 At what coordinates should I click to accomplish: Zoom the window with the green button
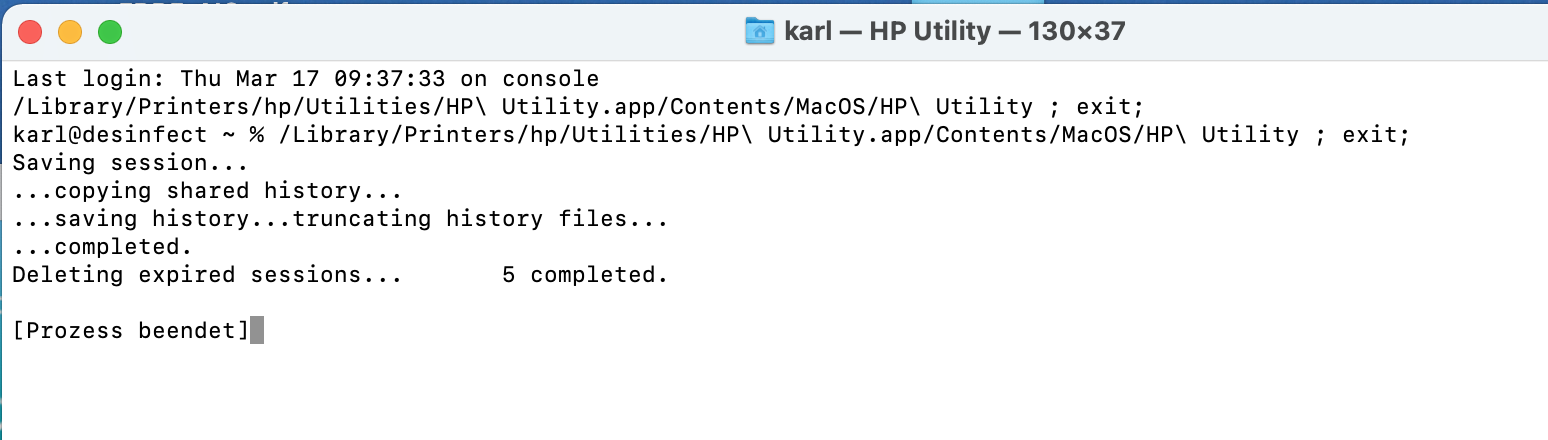coord(109,32)
